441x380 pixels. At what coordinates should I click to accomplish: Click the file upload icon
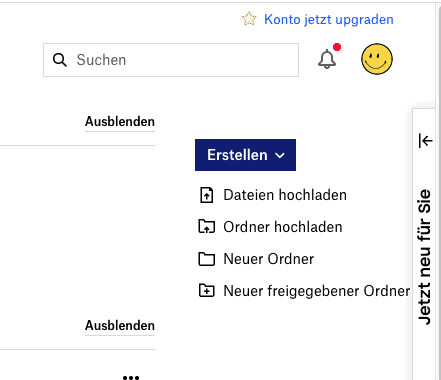click(206, 195)
